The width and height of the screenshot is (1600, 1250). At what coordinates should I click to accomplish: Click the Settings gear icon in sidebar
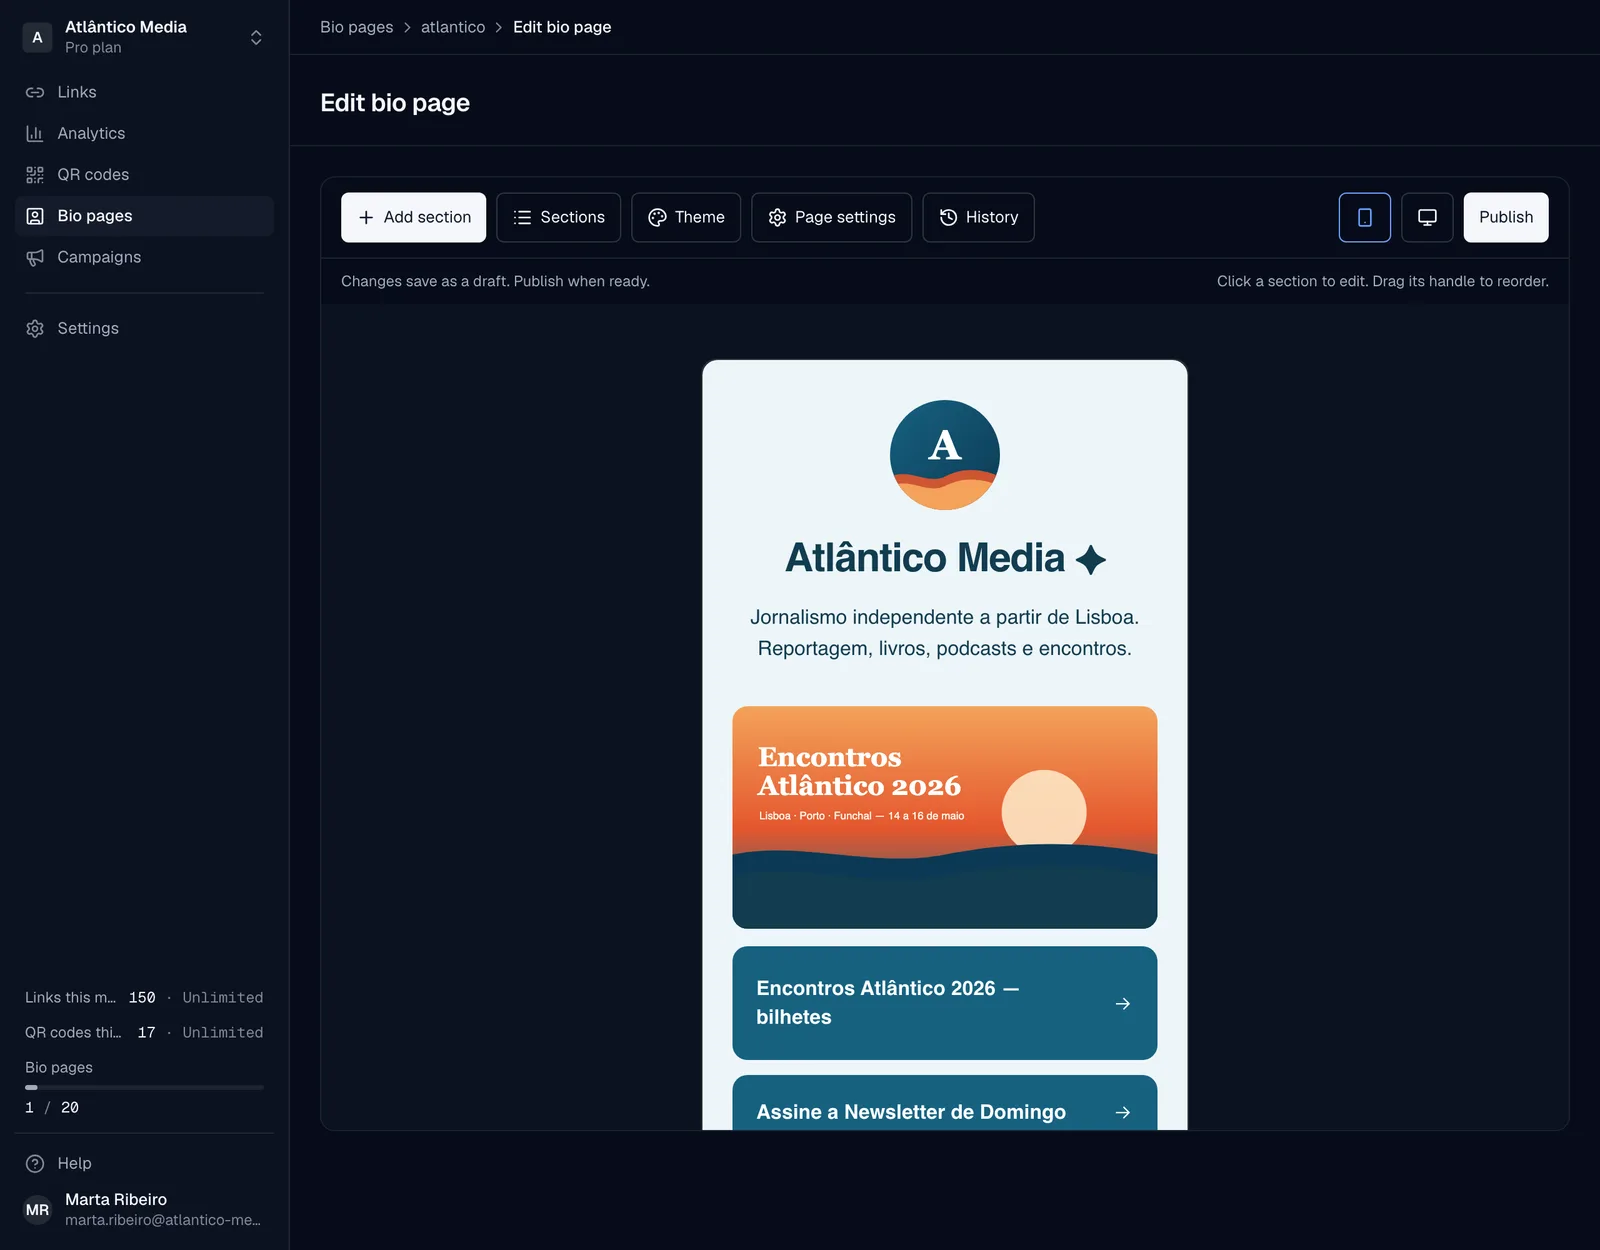pyautogui.click(x=35, y=329)
